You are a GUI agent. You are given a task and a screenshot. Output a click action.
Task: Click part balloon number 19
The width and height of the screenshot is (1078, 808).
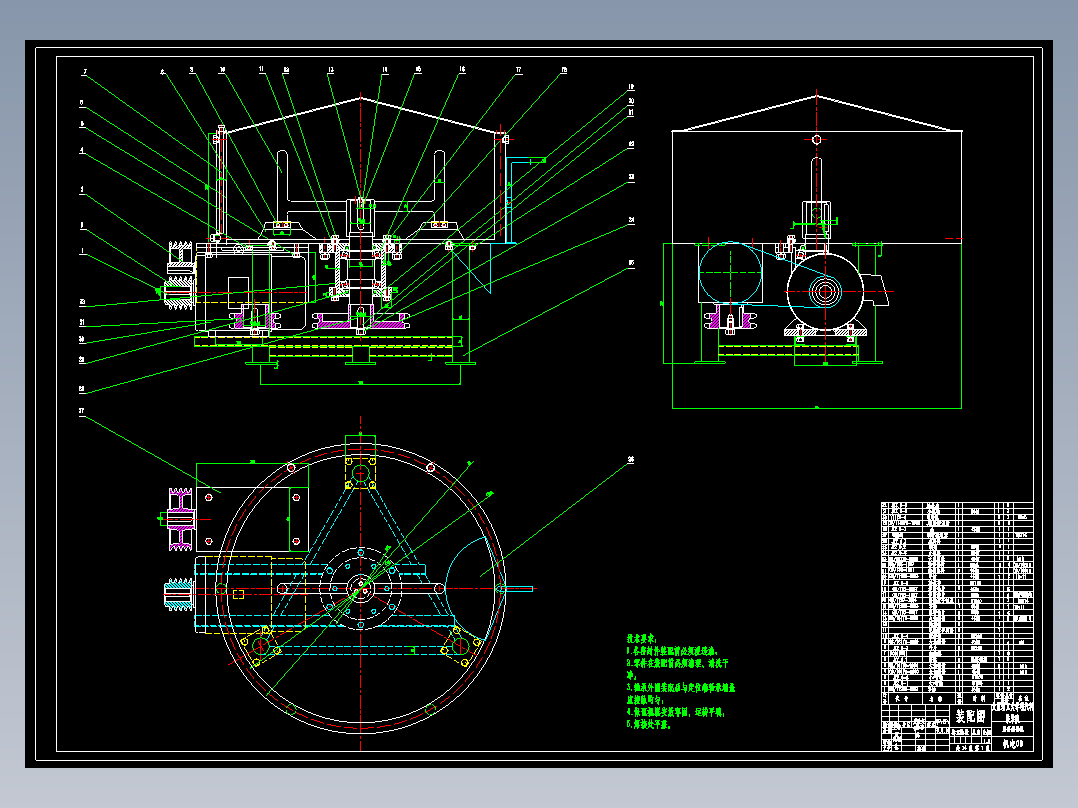(x=630, y=87)
